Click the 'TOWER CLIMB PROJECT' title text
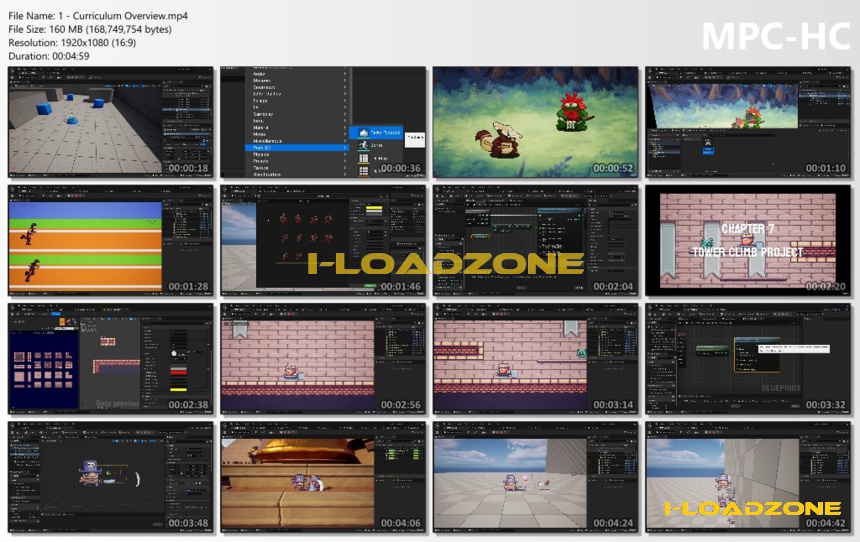Image resolution: width=860 pixels, height=542 pixels. (748, 252)
